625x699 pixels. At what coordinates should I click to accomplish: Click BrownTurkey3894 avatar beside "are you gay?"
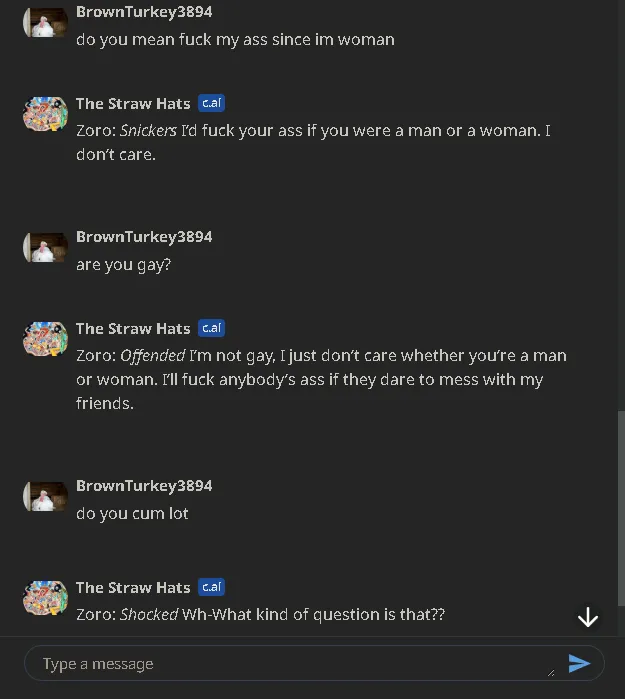(x=45, y=247)
